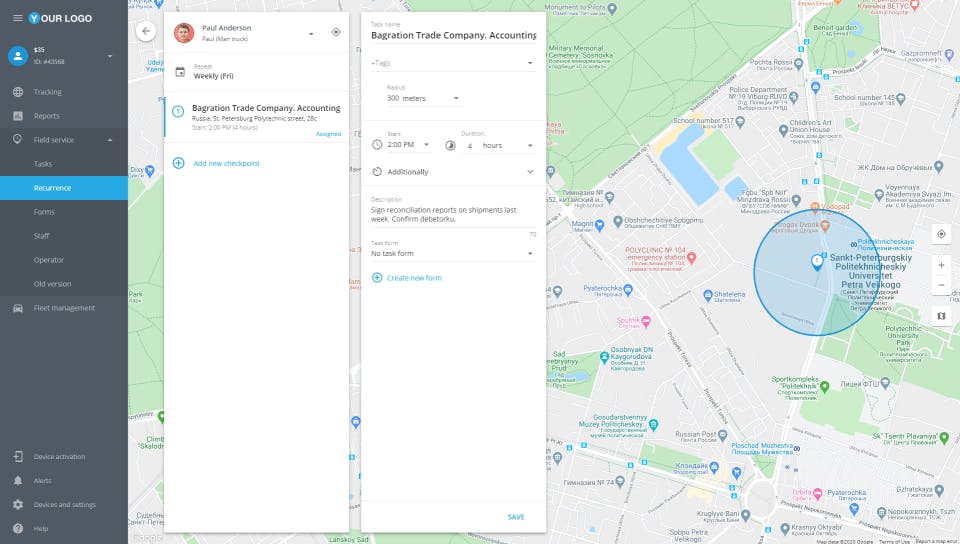Switch to Old version
This screenshot has height=544, width=960.
pyautogui.click(x=53, y=284)
